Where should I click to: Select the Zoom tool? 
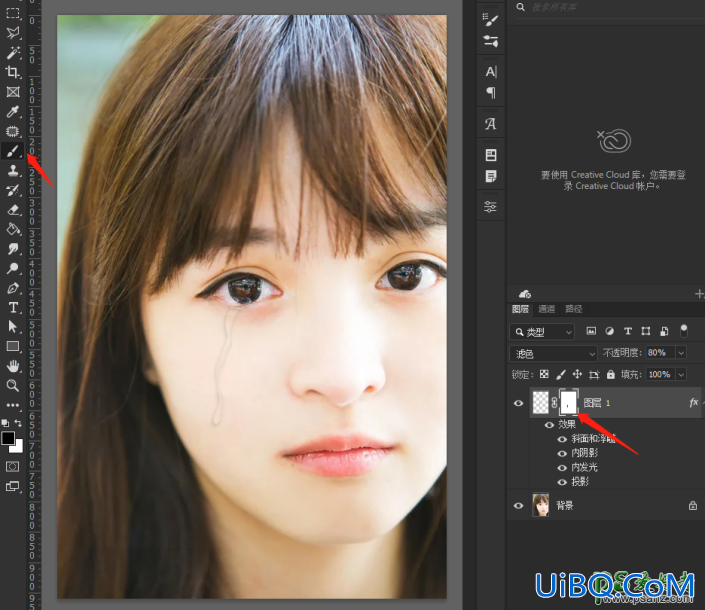[x=13, y=386]
